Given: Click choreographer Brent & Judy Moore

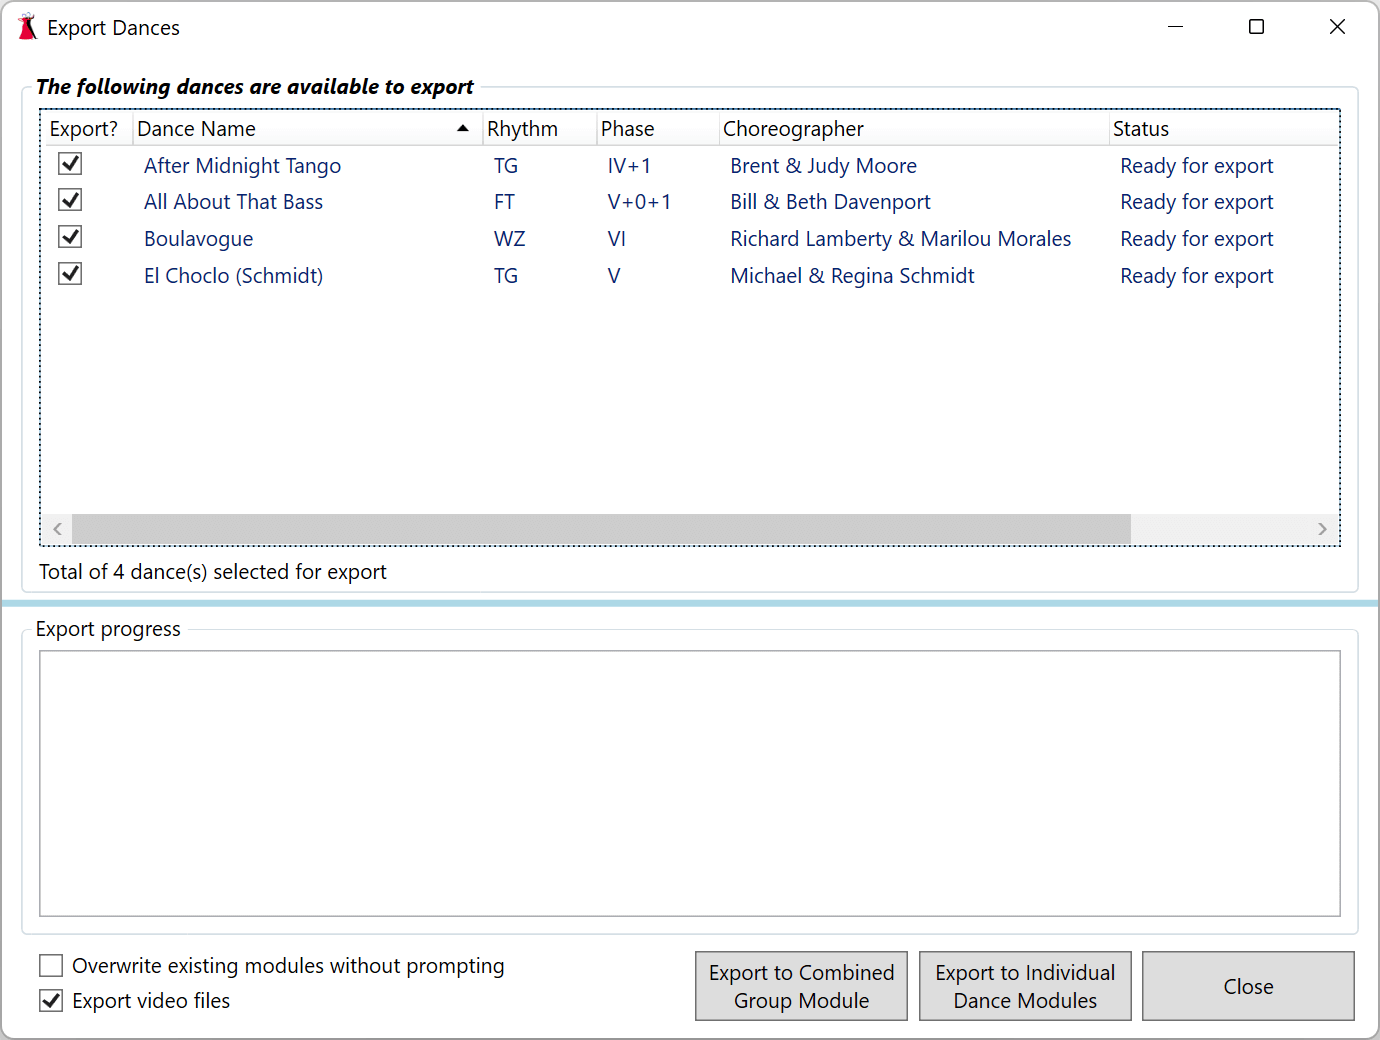Looking at the screenshot, I should 823,166.
